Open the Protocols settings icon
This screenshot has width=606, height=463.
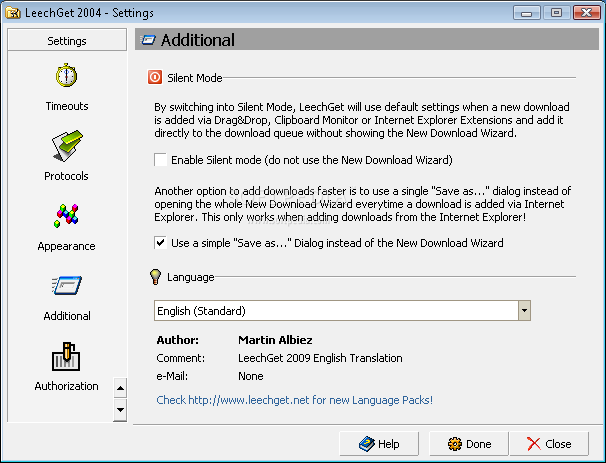tap(67, 145)
